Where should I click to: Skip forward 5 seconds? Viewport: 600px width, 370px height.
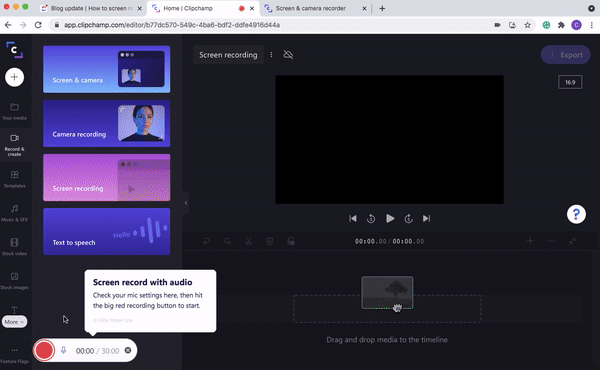pos(408,218)
